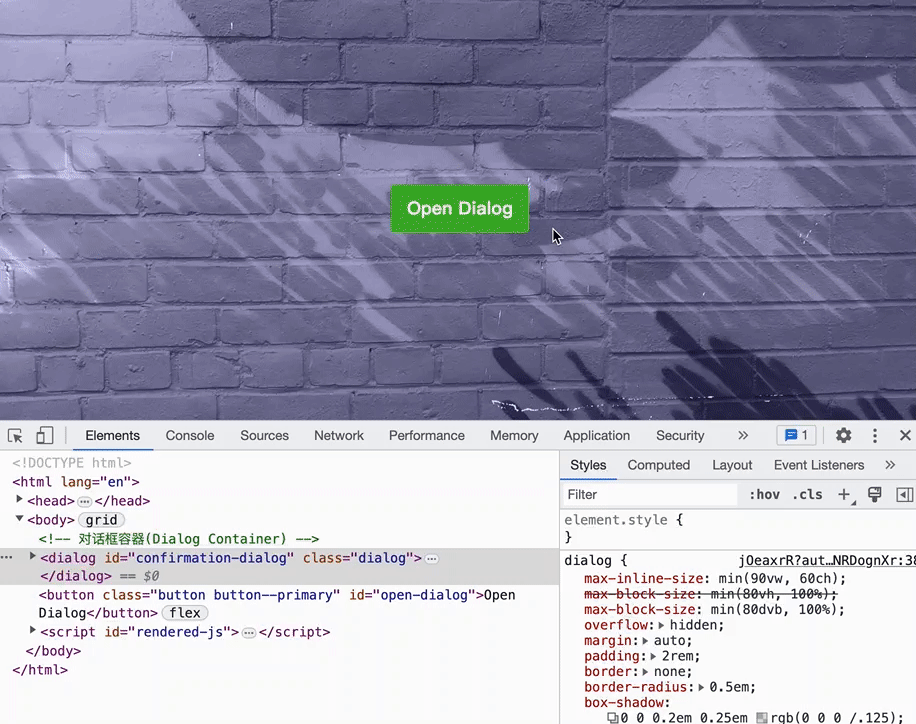
Task: Add a new style rule plus icon
Action: [844, 495]
